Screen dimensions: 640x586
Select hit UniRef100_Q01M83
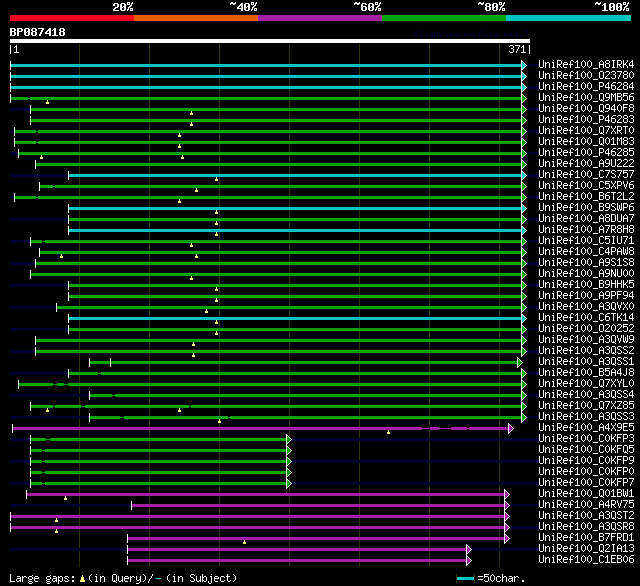586,142
